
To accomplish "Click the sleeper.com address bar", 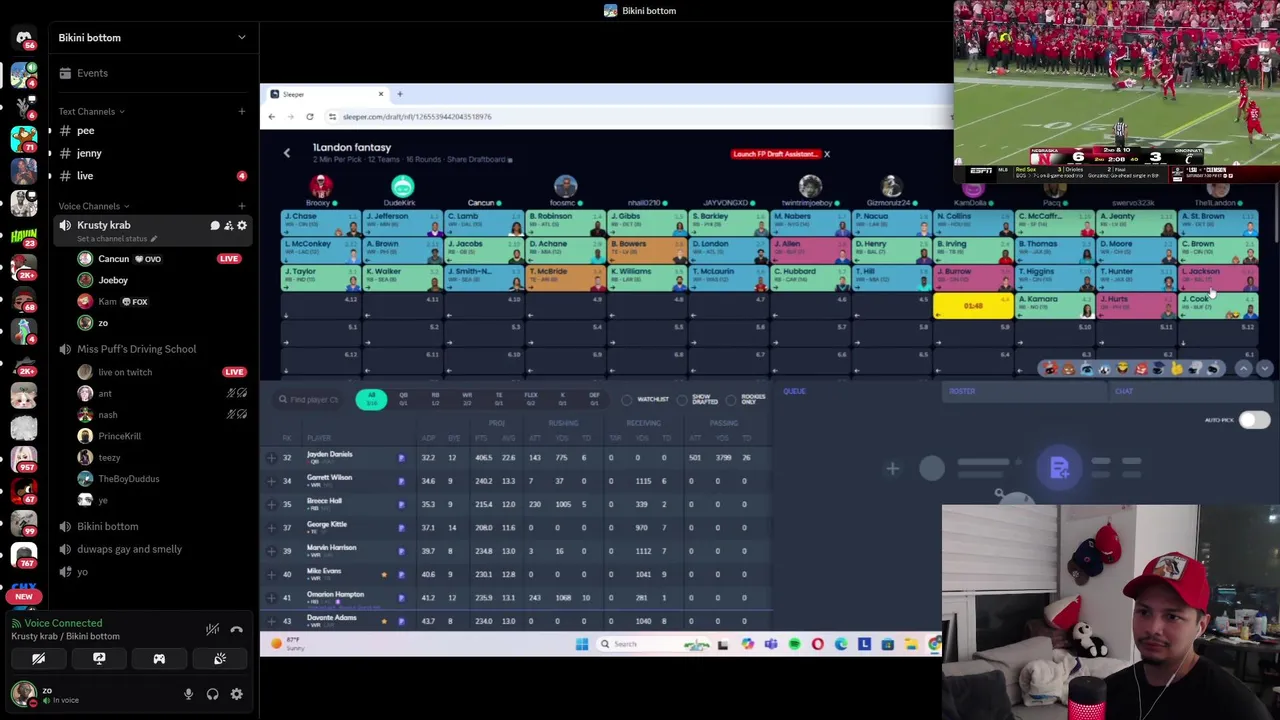I will click(635, 117).
